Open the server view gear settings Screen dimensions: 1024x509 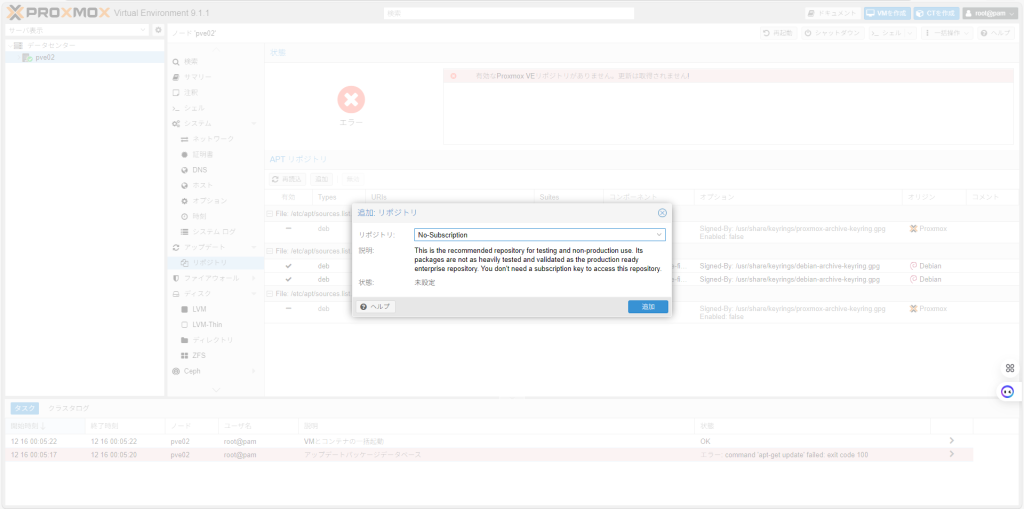tap(158, 30)
